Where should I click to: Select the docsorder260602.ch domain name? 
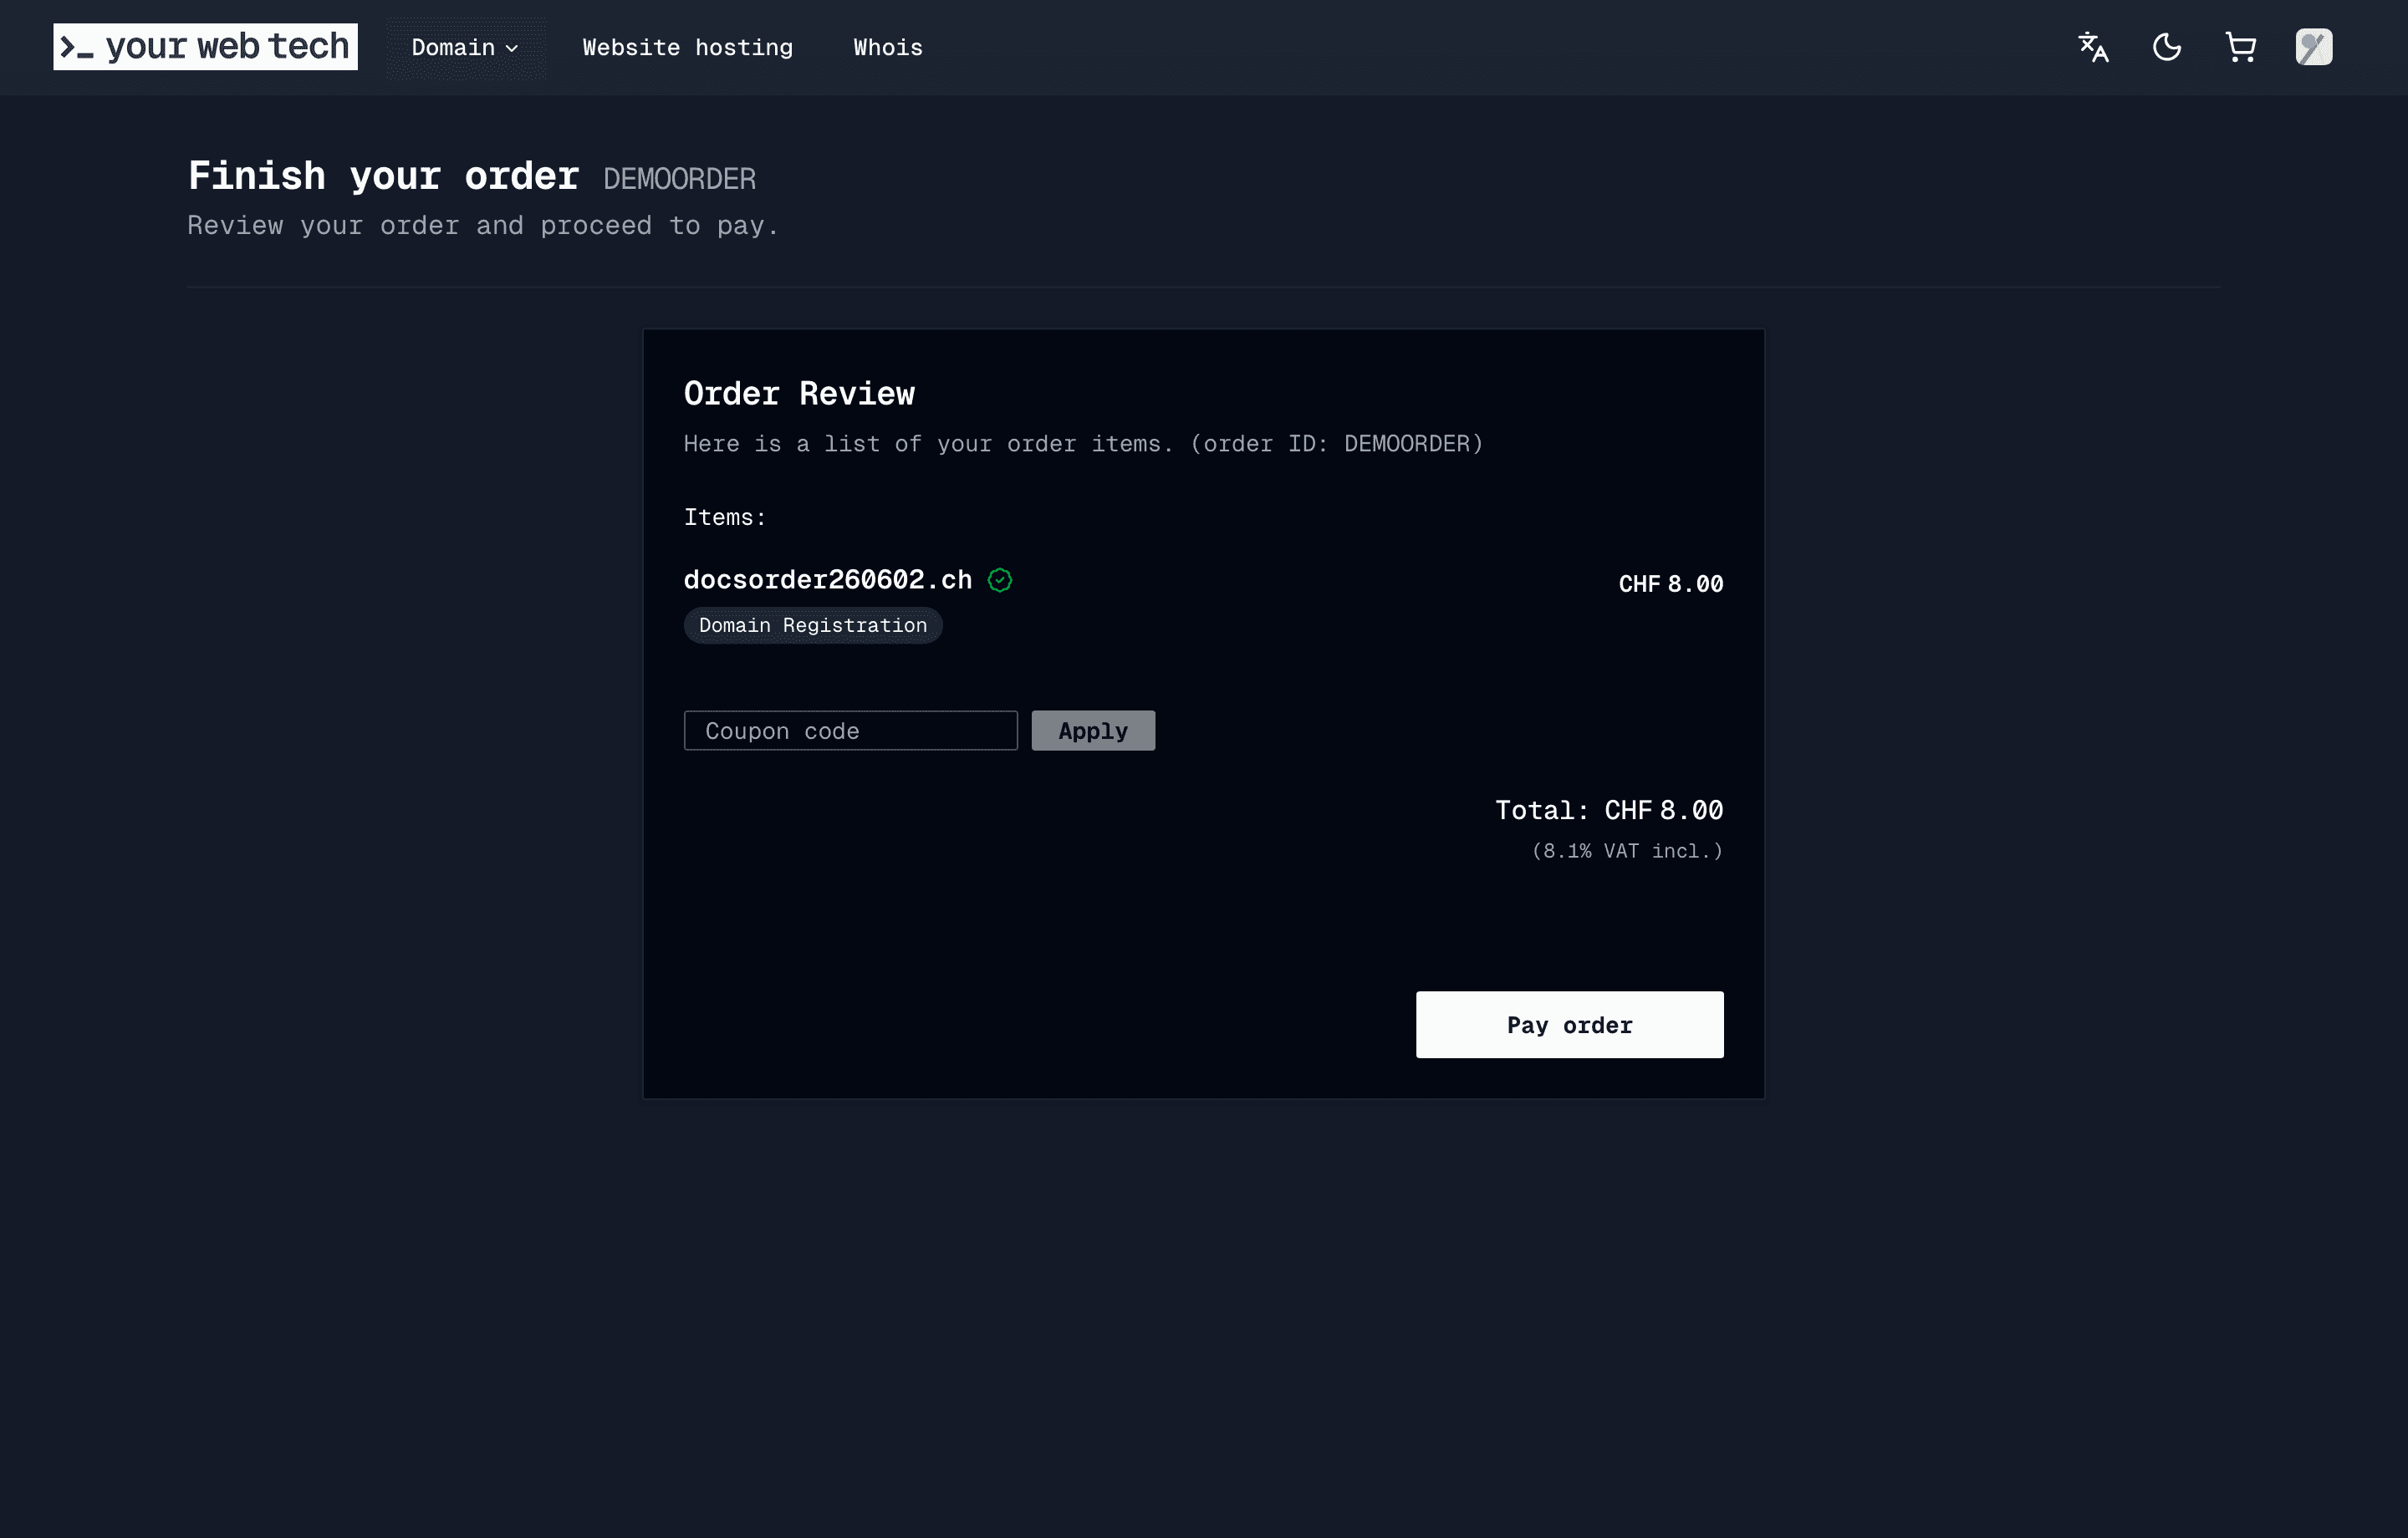(x=828, y=580)
